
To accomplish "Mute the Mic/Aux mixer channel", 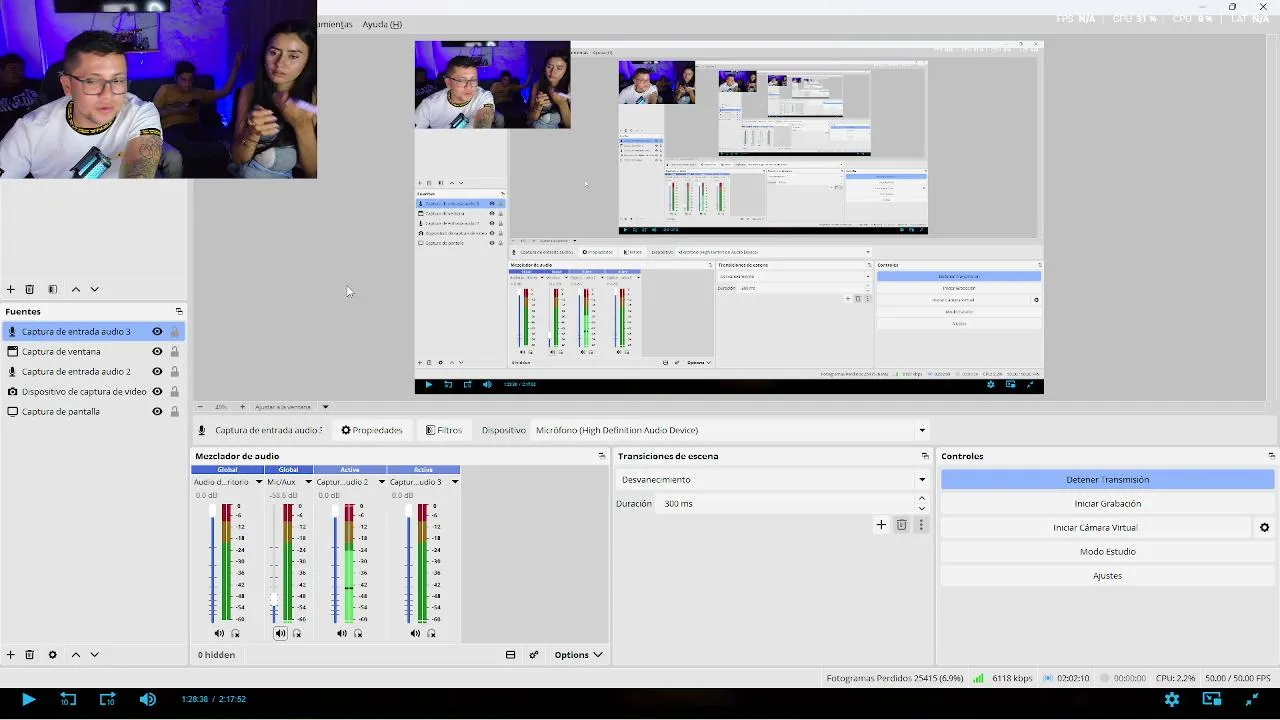I will pos(280,633).
